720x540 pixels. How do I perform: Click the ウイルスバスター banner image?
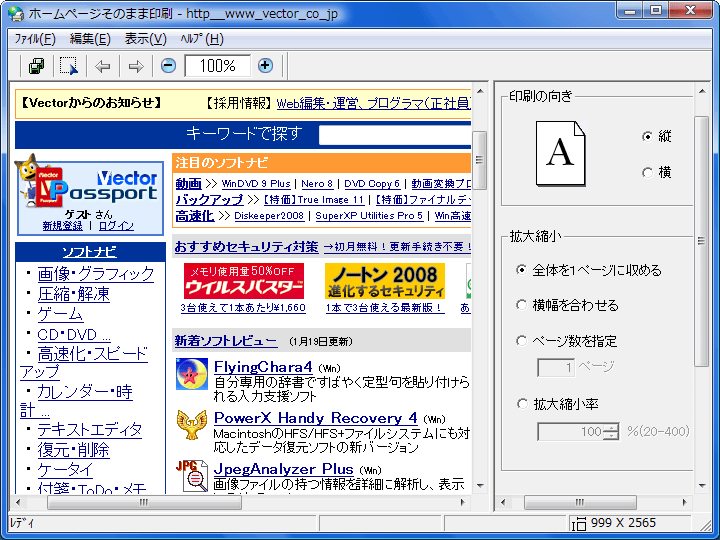point(243,281)
